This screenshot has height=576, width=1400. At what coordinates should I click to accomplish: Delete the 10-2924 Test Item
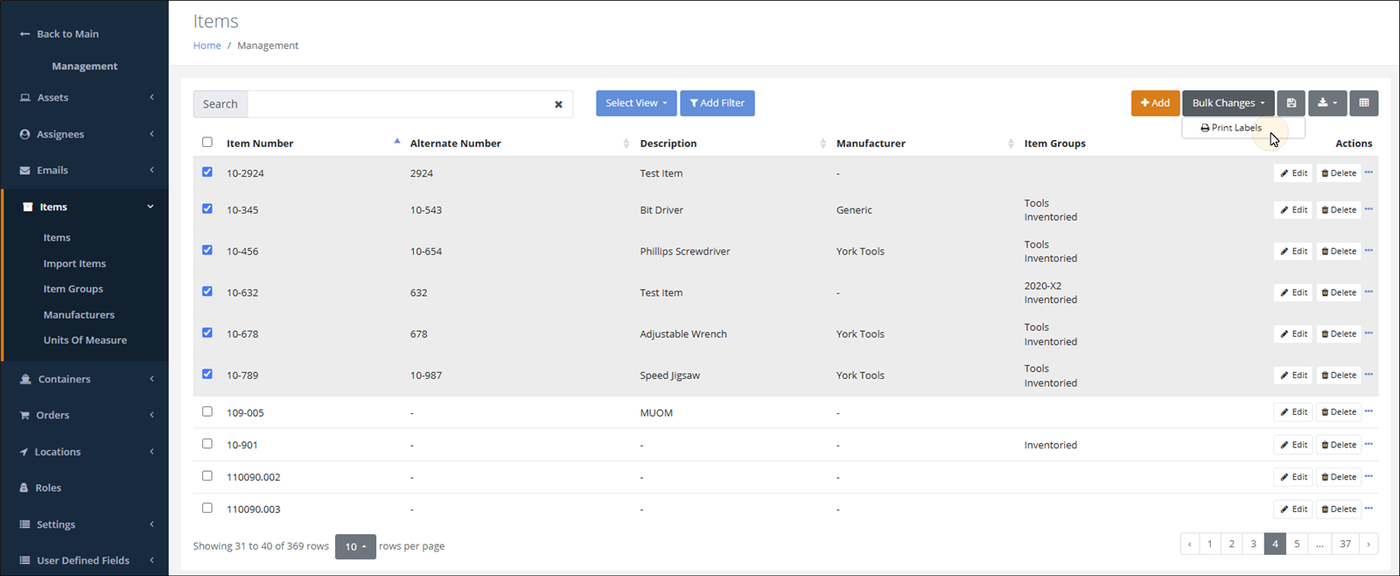pyautogui.click(x=1338, y=173)
